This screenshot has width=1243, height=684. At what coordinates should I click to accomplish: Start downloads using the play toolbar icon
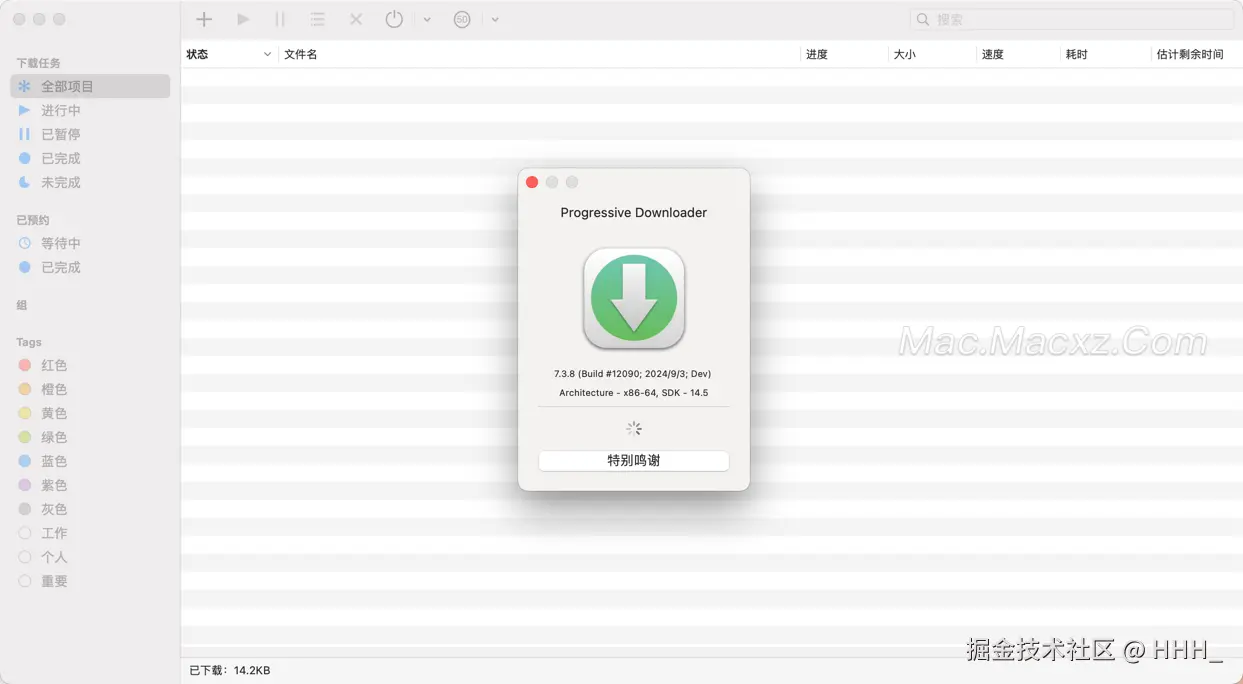tap(243, 19)
